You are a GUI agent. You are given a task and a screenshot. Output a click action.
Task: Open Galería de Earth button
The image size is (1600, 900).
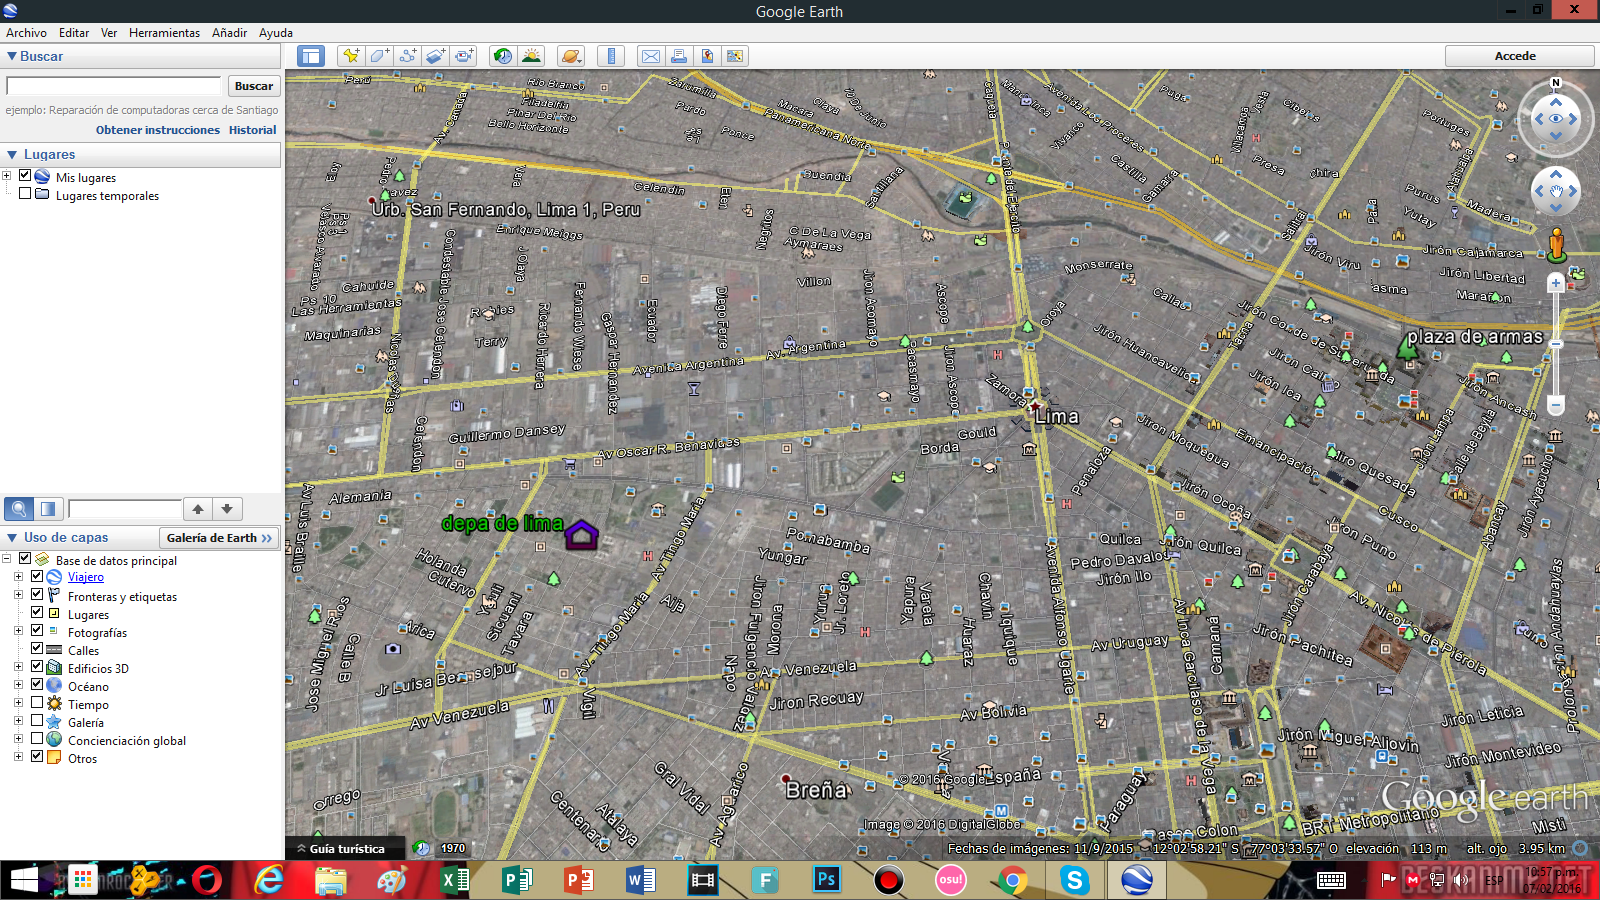[x=219, y=537]
